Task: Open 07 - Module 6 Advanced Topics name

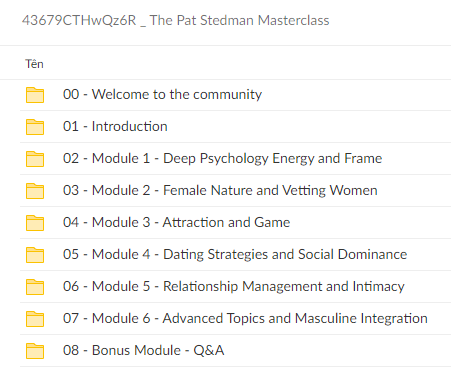Action: [x=245, y=319]
